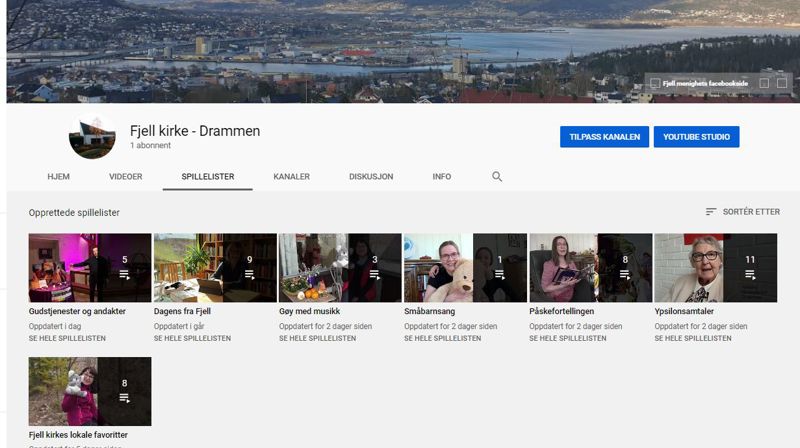Click the Ypsilonsamtaler title

point(684,311)
